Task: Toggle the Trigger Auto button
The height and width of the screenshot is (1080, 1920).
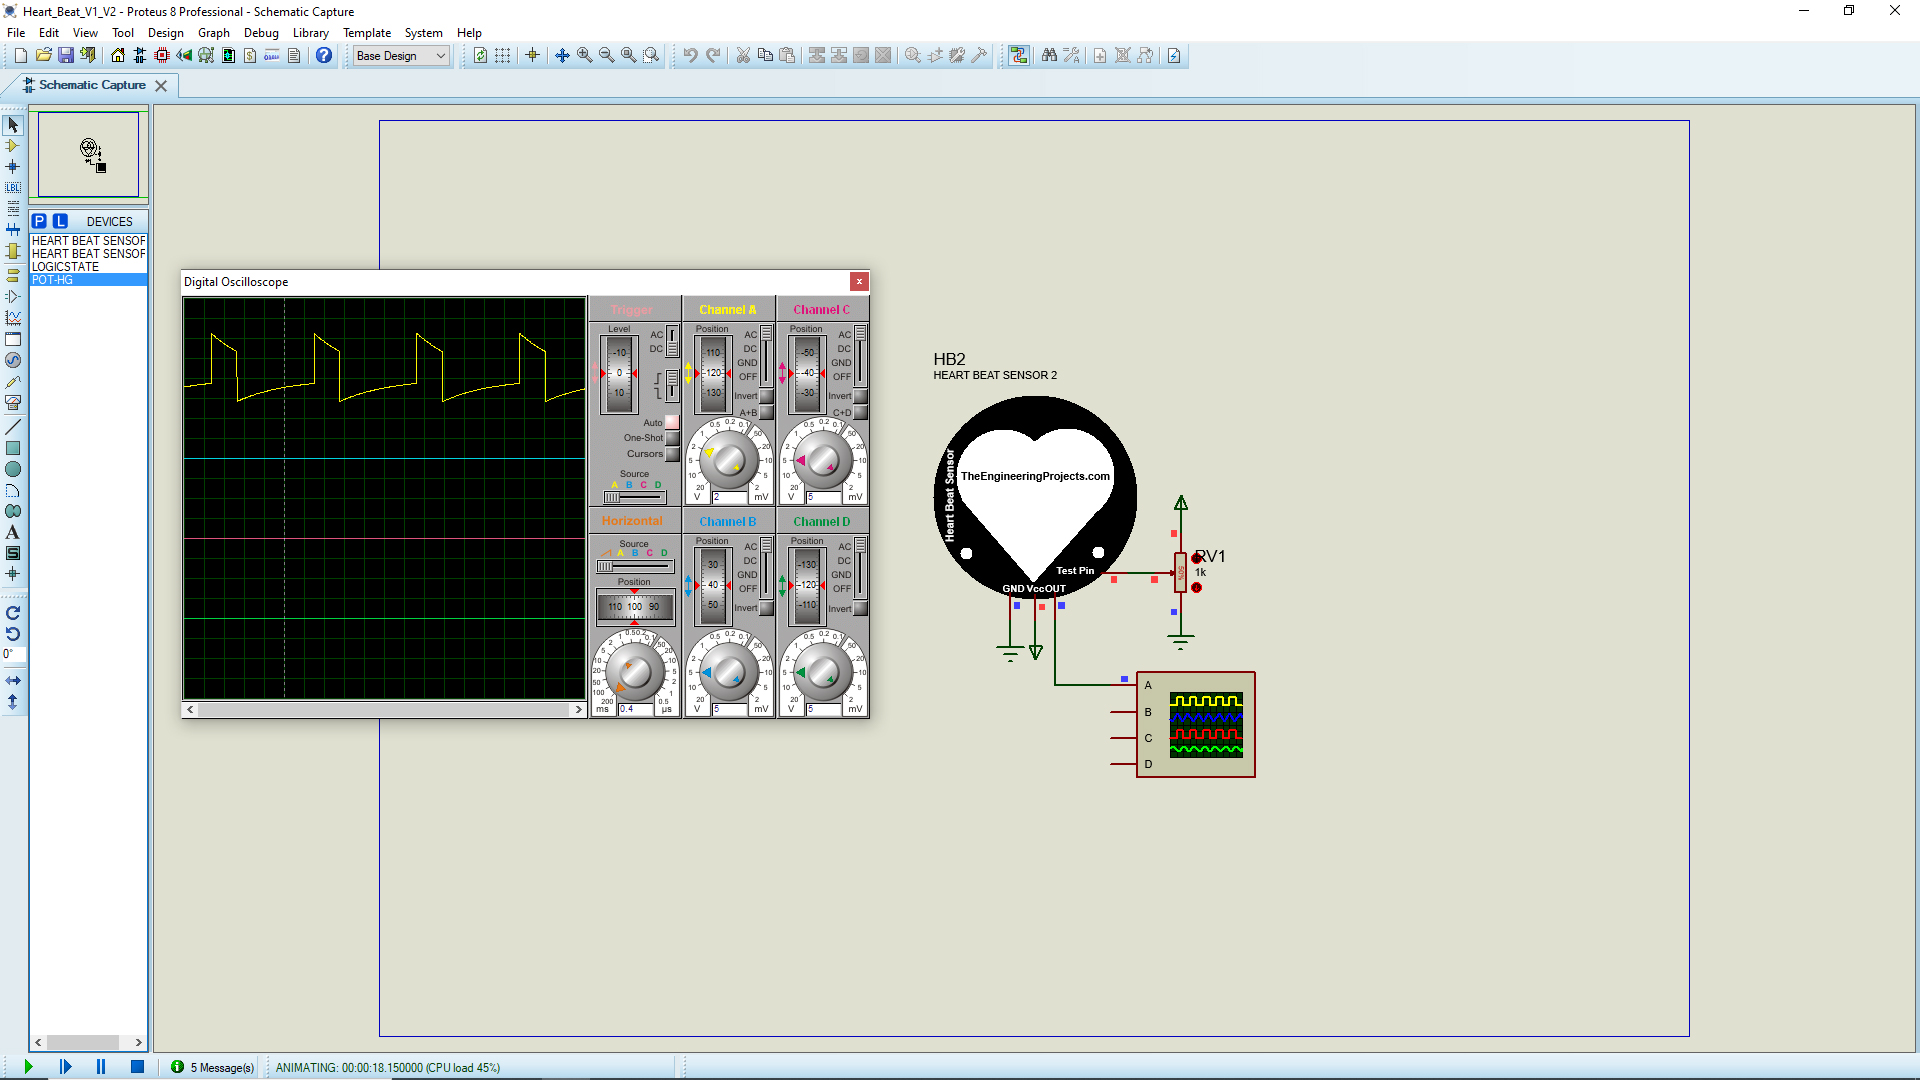Action: coord(672,423)
